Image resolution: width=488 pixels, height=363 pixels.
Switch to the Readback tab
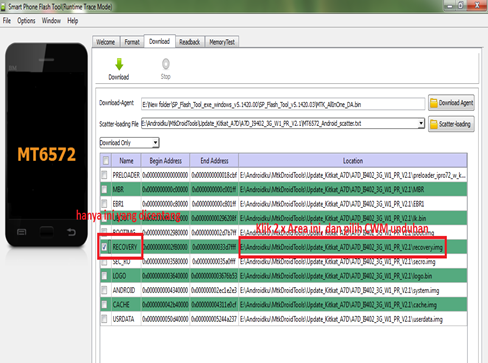click(x=189, y=42)
